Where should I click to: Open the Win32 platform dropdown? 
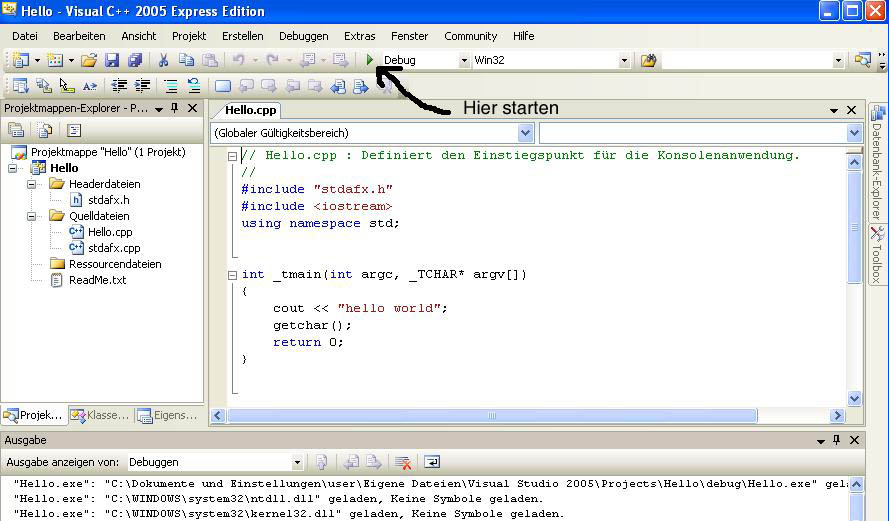point(624,60)
